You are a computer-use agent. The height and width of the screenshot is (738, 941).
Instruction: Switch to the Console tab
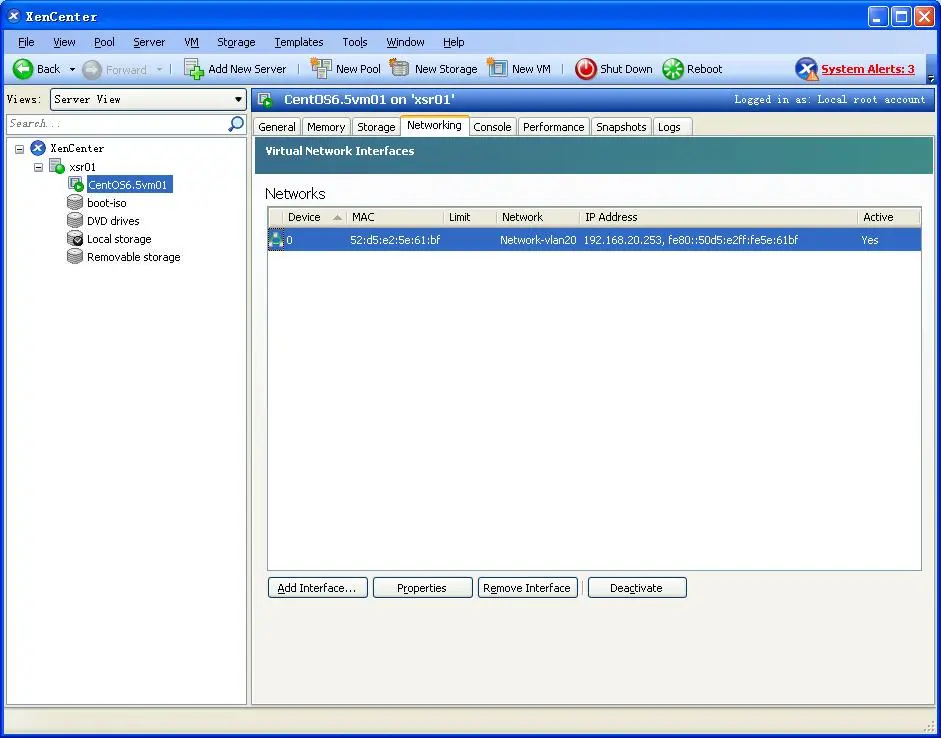coord(492,127)
